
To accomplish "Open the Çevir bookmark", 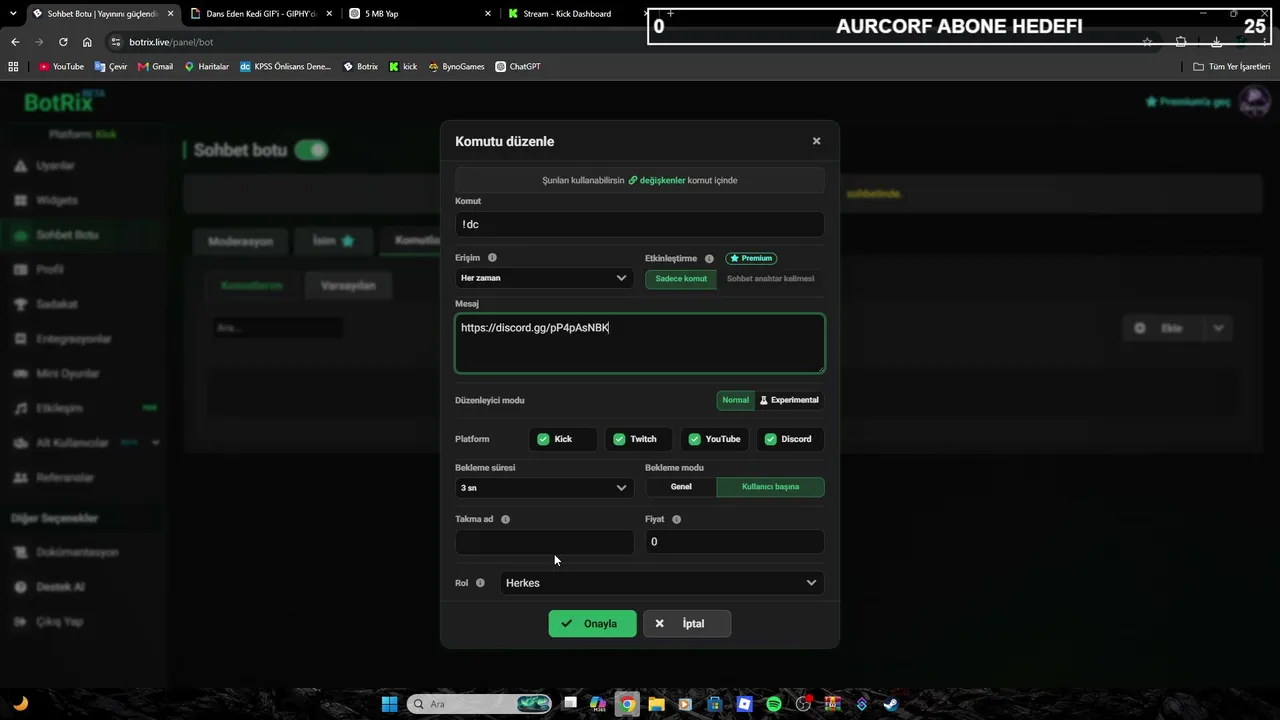I will [110, 67].
